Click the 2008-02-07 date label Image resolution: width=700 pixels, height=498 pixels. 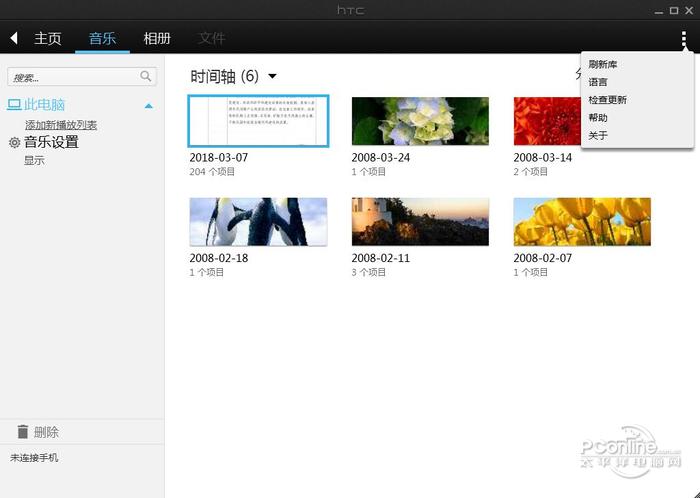click(542, 258)
